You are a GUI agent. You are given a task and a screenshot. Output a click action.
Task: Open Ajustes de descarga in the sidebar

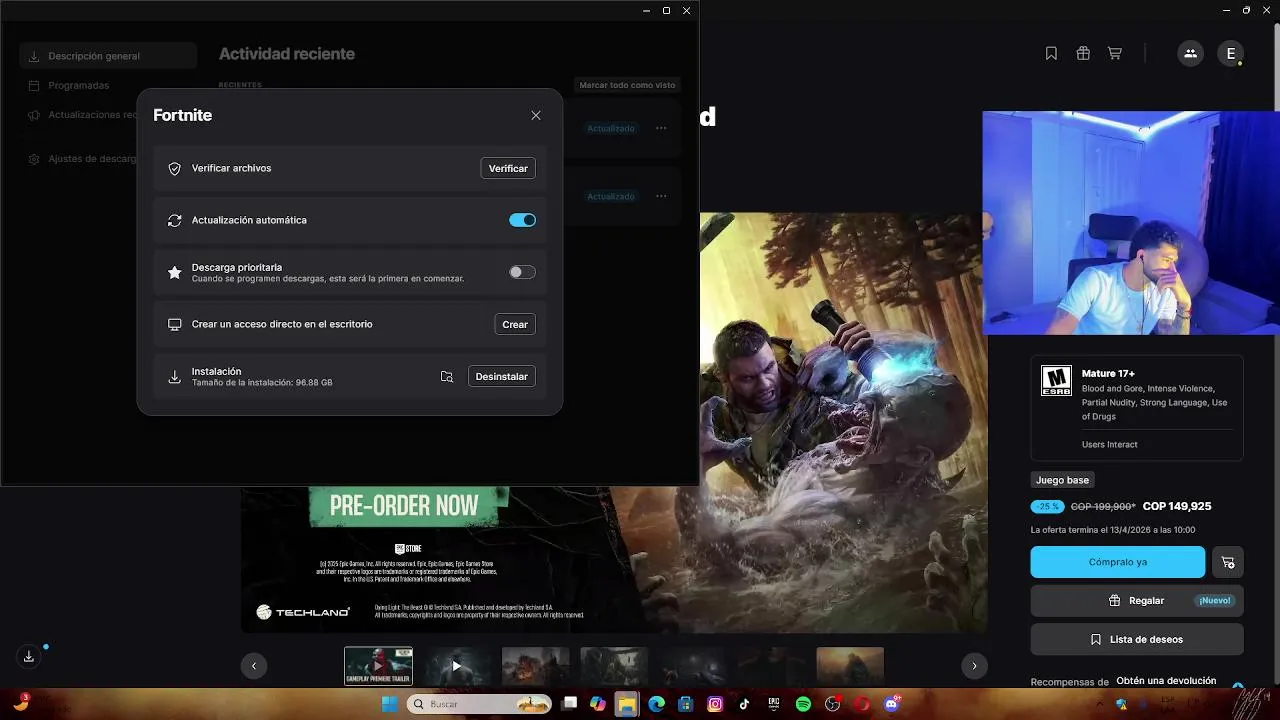80,159
